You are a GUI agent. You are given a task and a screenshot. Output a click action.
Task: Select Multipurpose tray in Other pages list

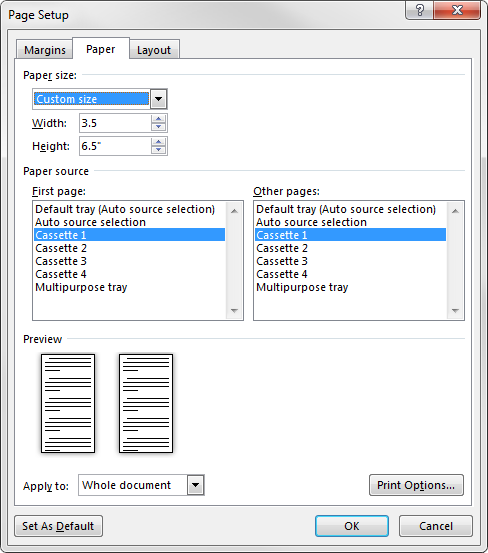pos(350,287)
